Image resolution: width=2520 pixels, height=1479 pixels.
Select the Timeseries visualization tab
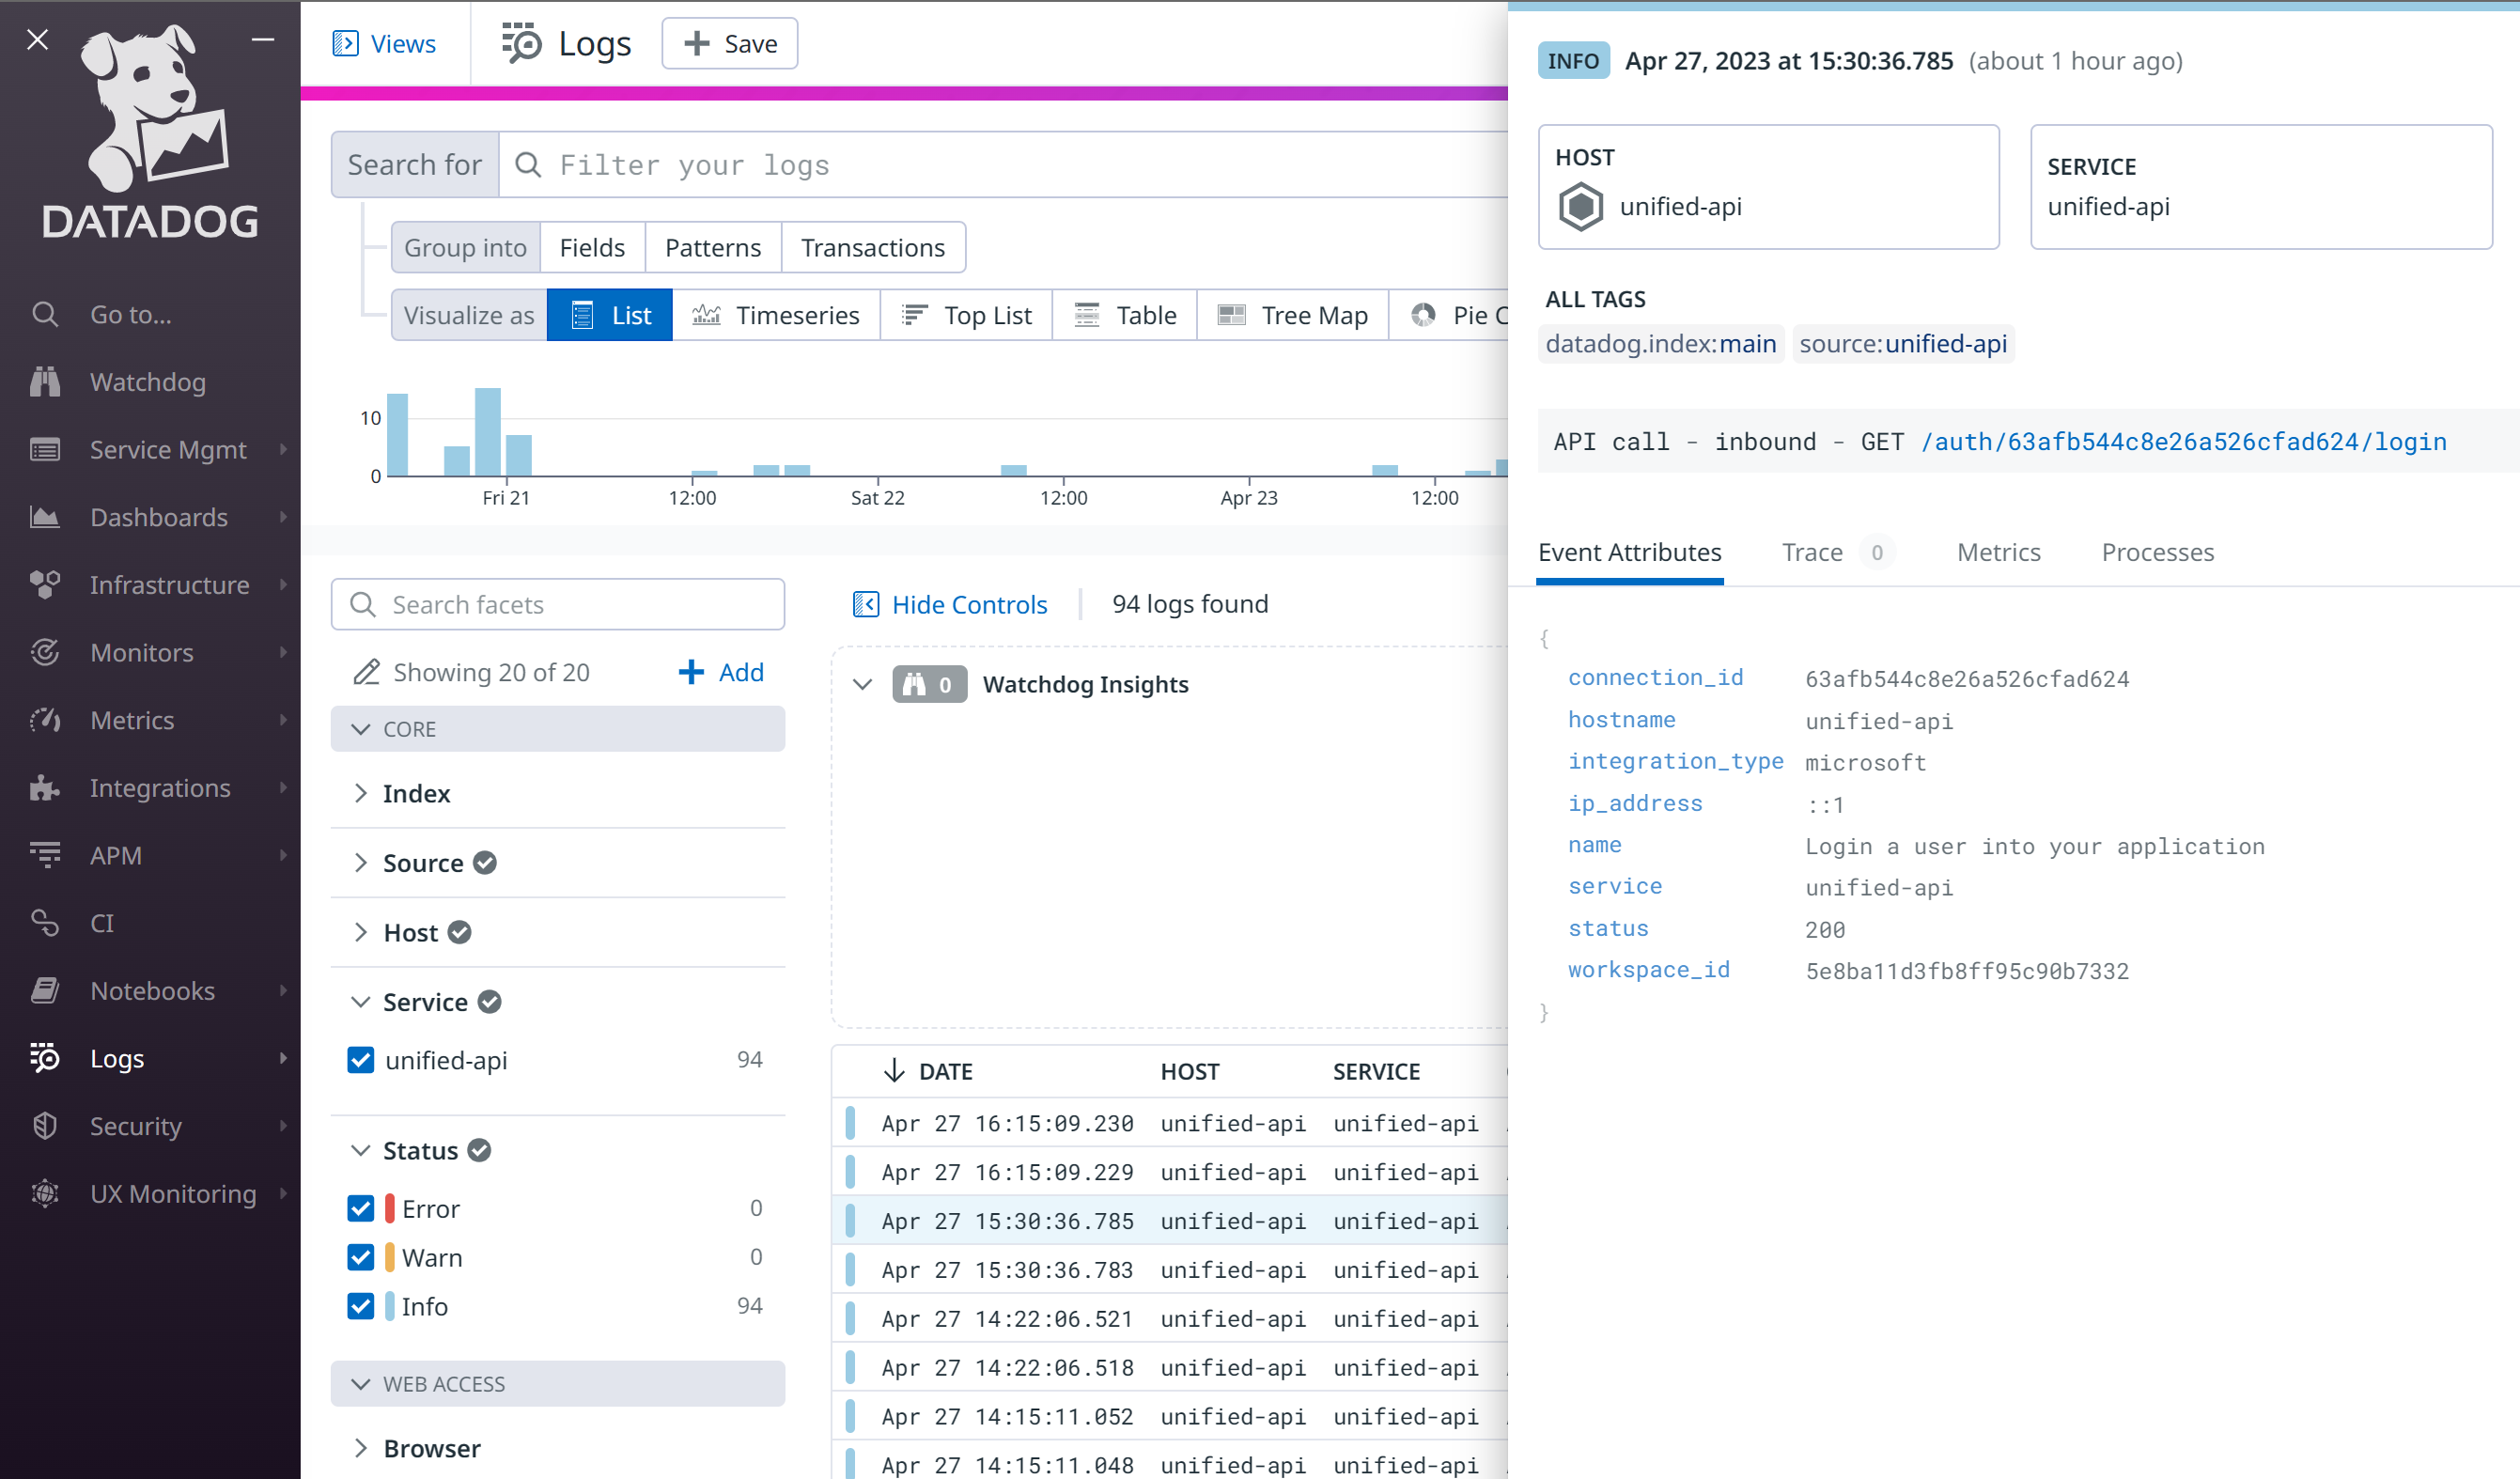[x=776, y=315]
